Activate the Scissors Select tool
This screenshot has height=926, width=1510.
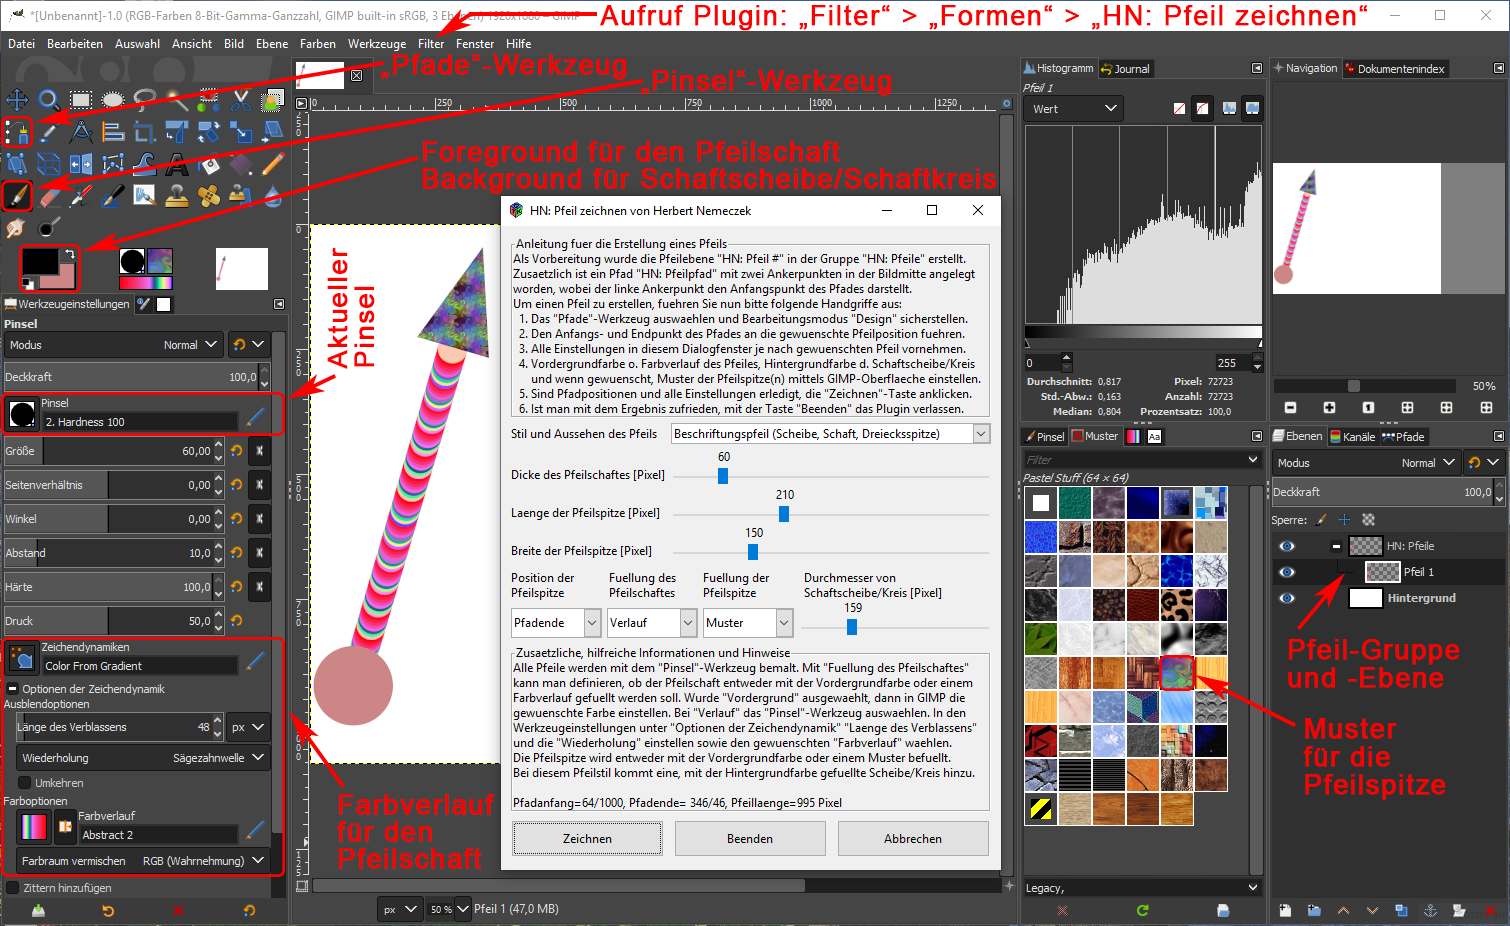(x=241, y=100)
